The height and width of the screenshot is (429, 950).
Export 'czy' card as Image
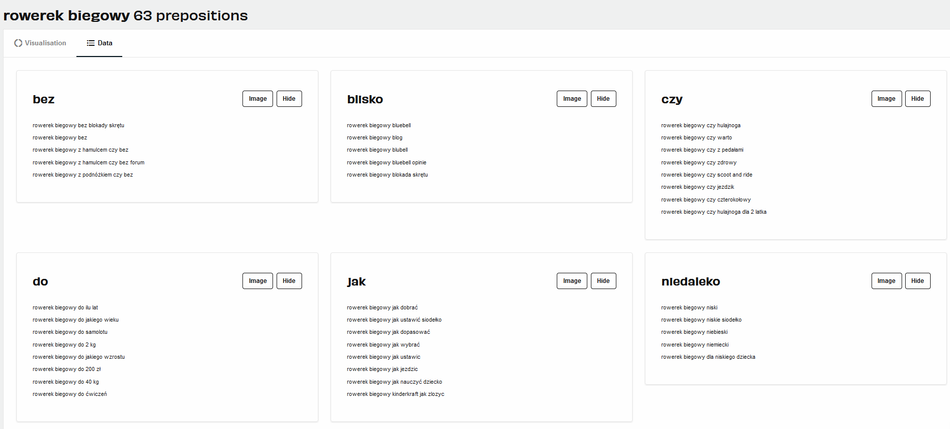pyautogui.click(x=886, y=99)
